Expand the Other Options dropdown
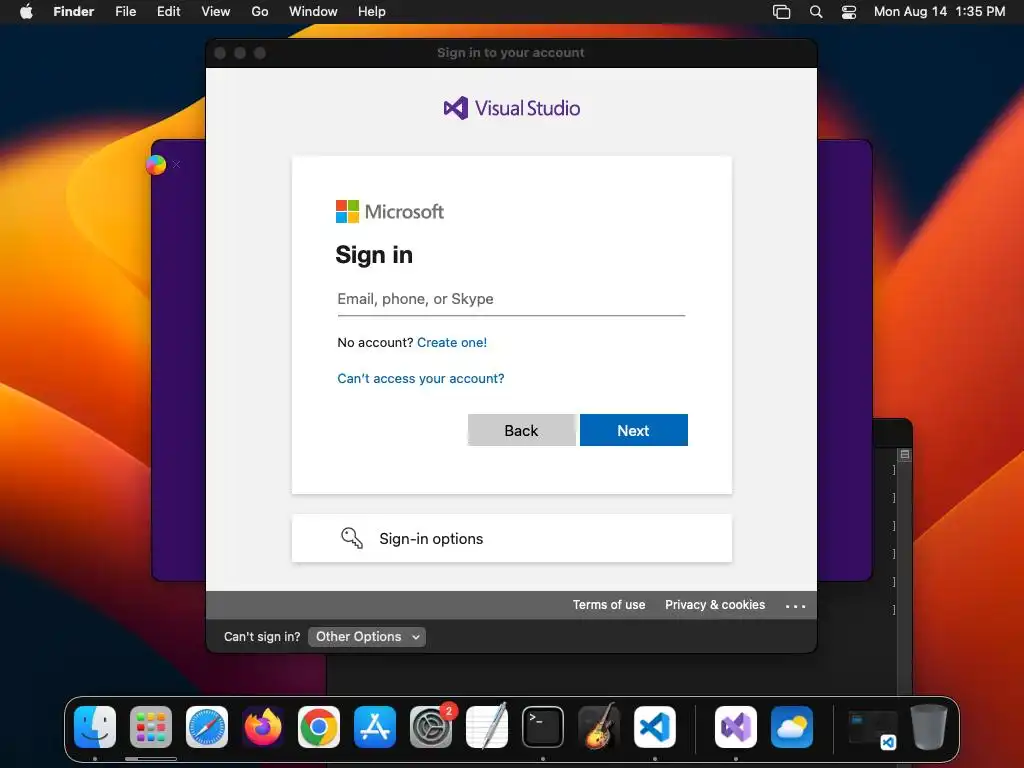 [x=366, y=637]
